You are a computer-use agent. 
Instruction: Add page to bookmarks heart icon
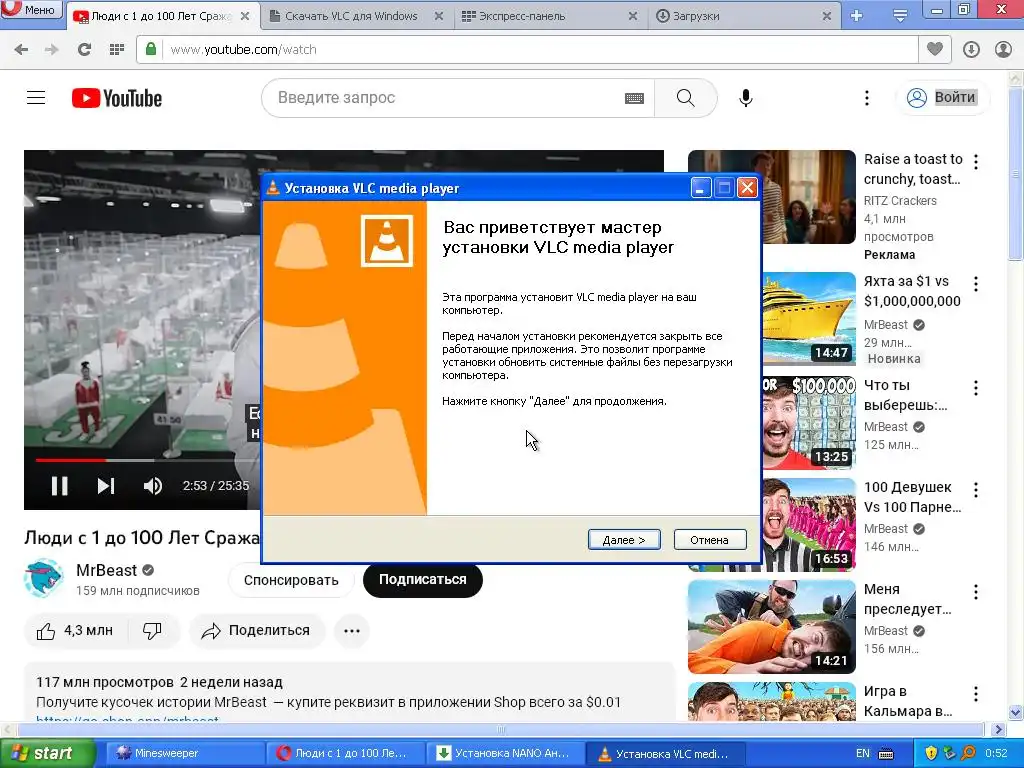point(935,49)
